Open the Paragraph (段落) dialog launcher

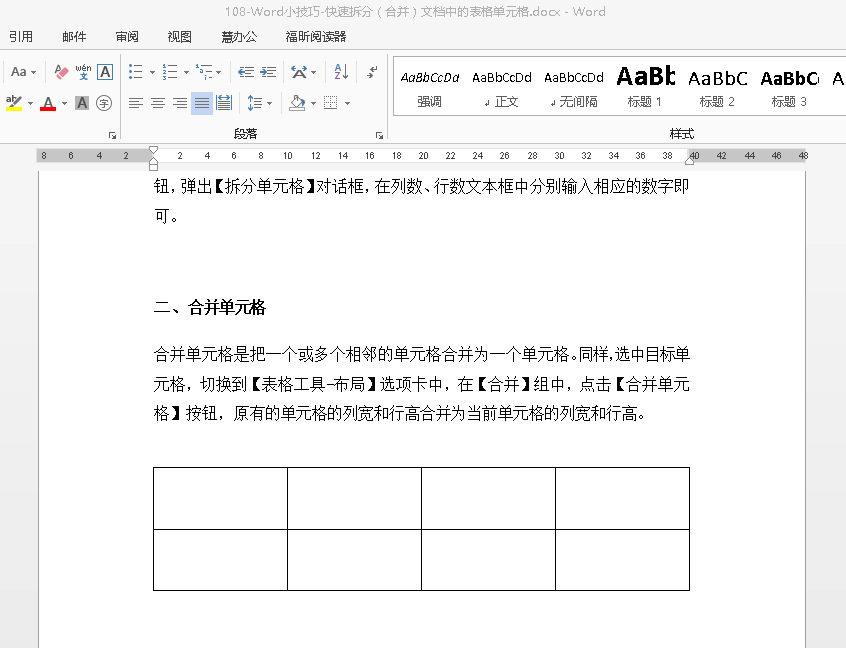tap(379, 135)
